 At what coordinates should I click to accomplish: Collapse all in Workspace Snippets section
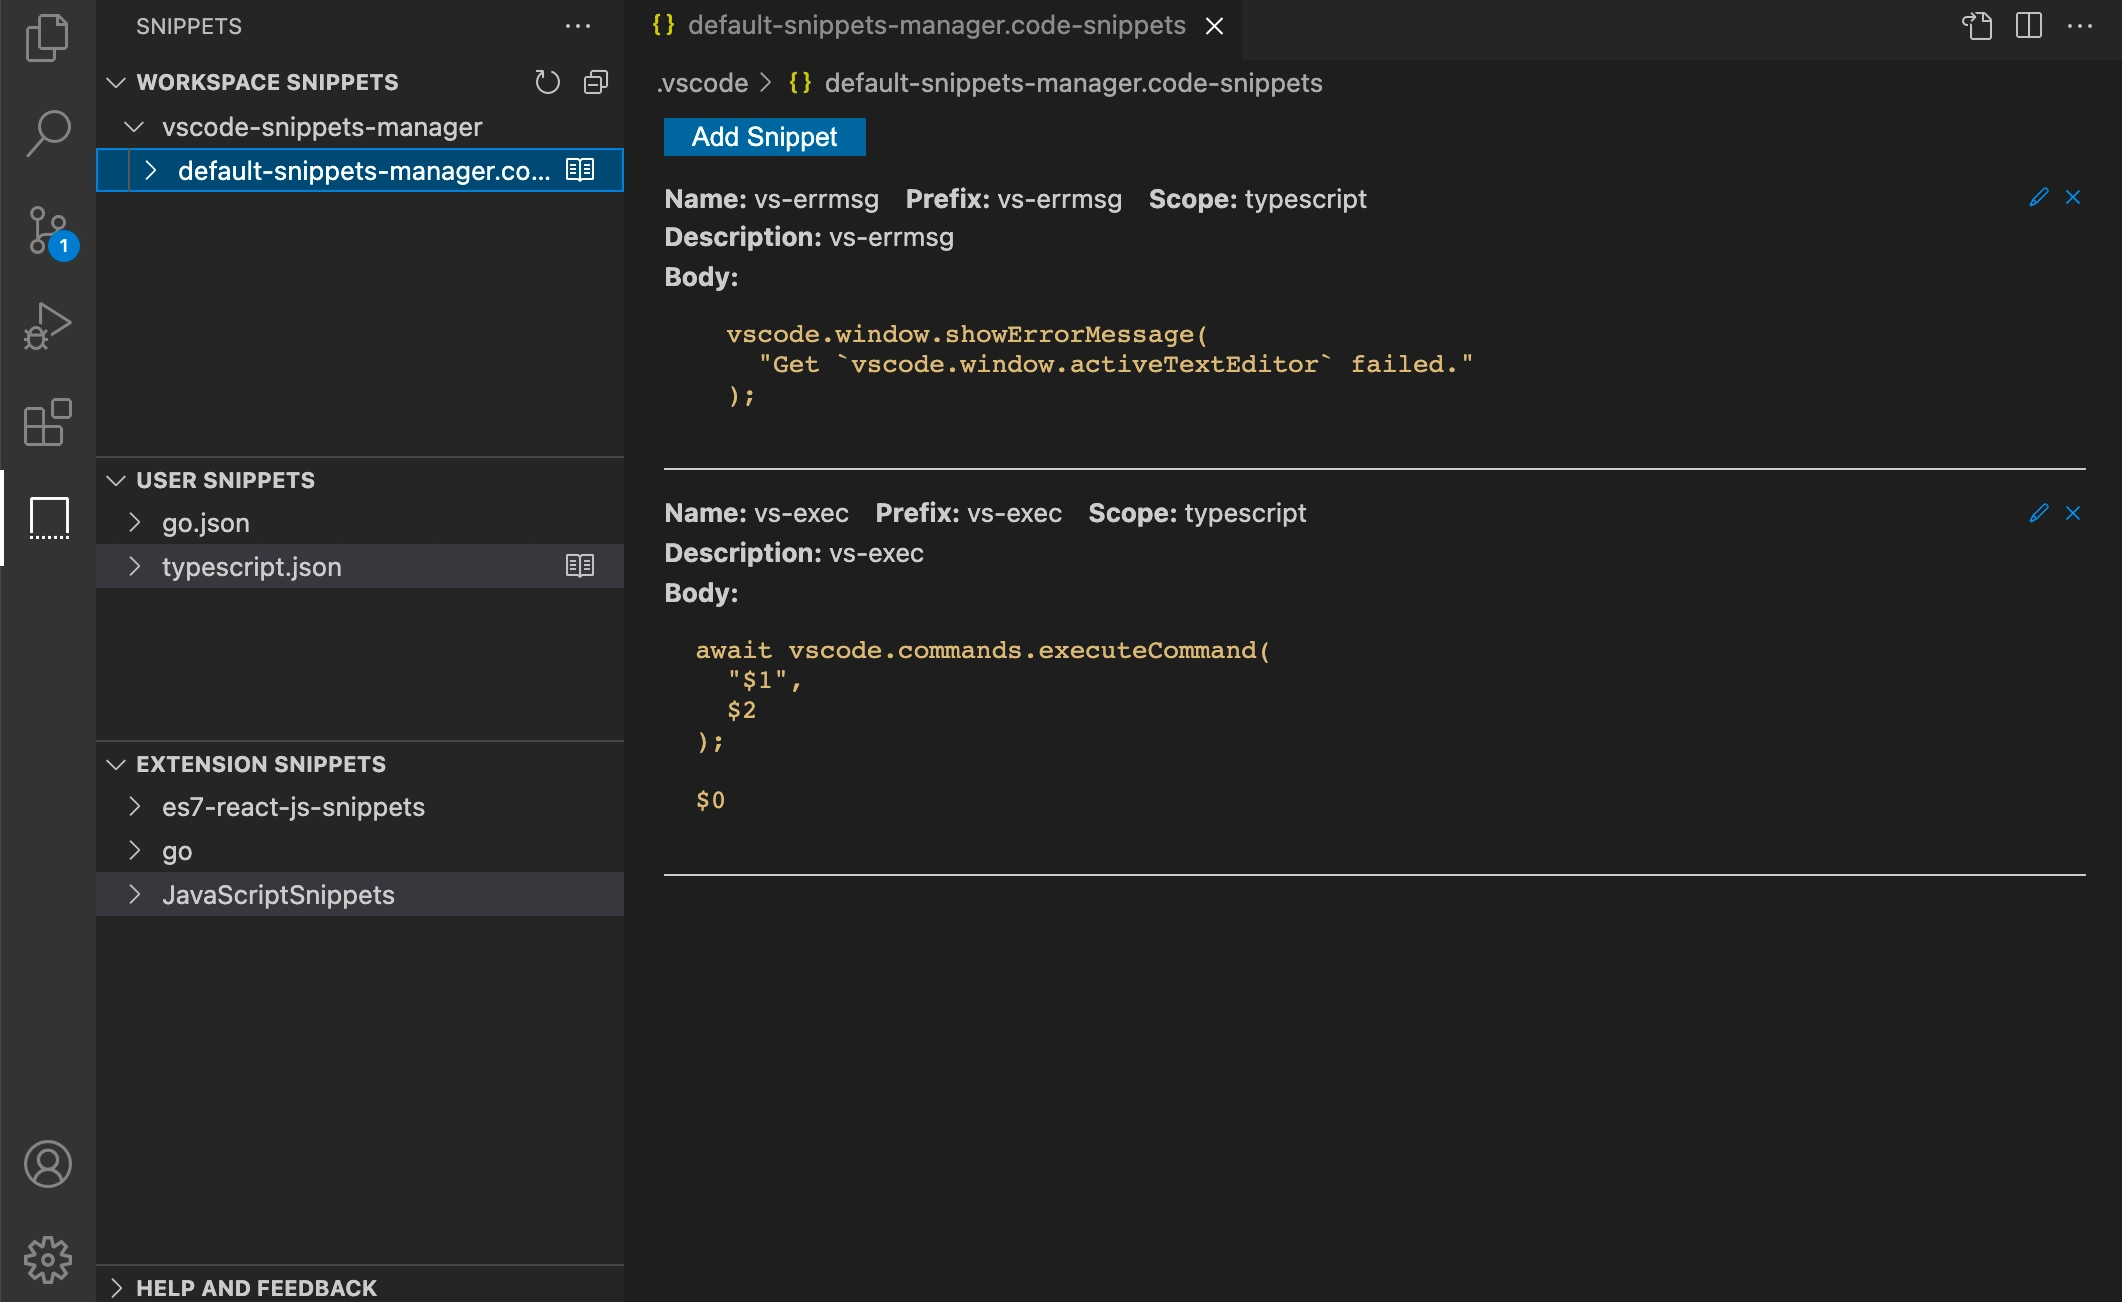tap(596, 82)
